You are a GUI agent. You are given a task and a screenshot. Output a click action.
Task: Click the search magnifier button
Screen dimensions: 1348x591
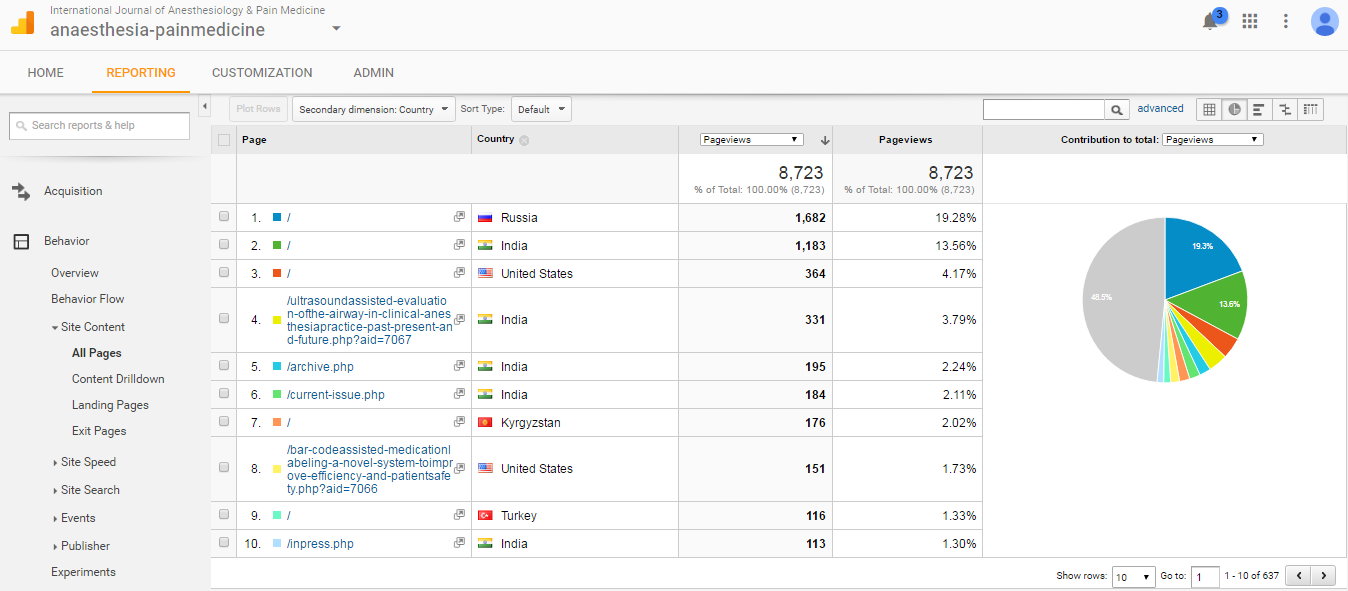[1117, 110]
